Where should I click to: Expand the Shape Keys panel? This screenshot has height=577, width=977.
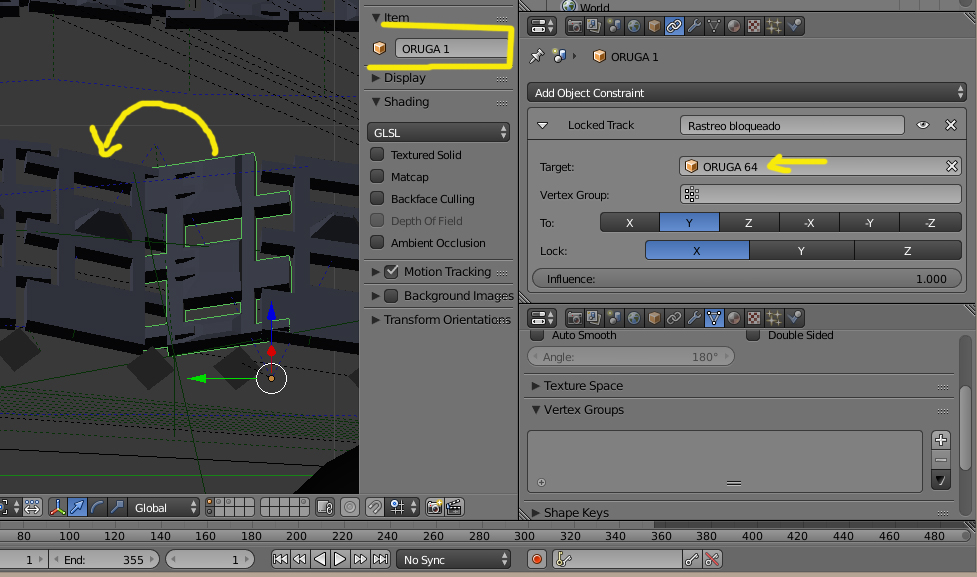point(536,513)
